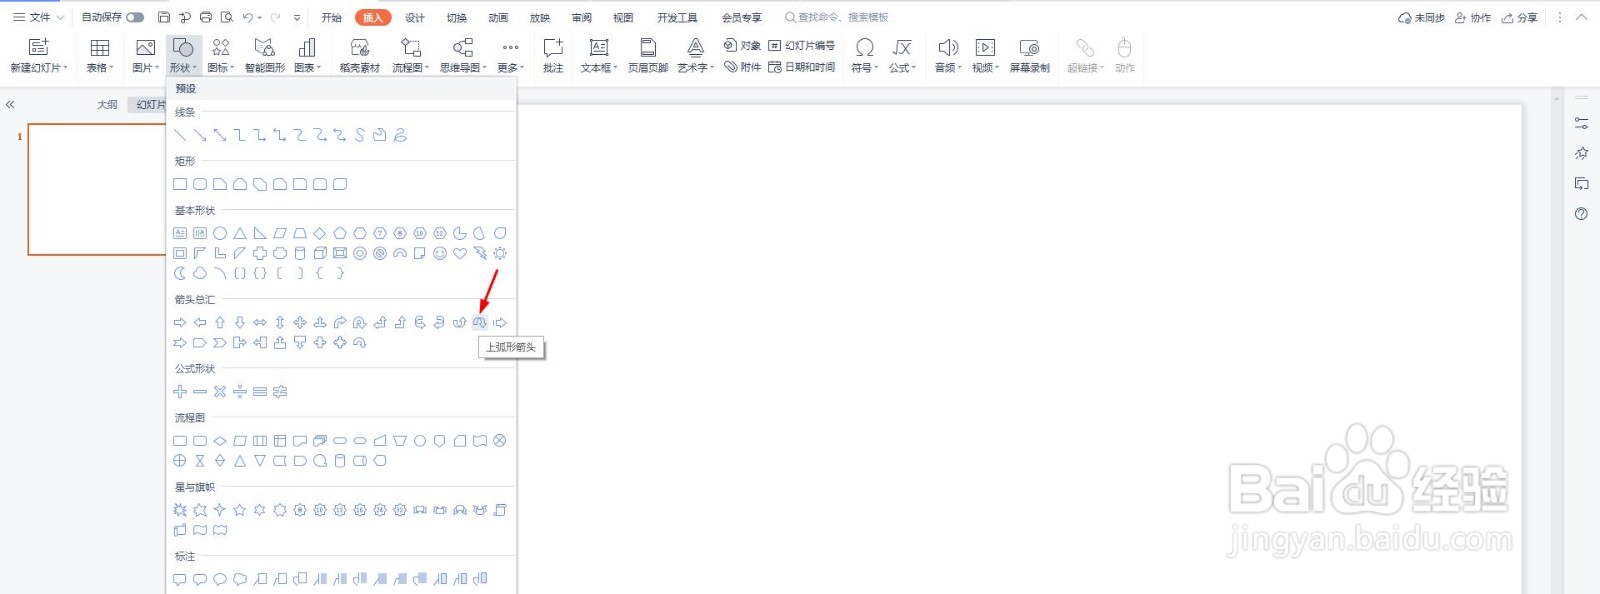Open the 视图 view tab
The height and width of the screenshot is (594, 1600).
click(x=623, y=18)
